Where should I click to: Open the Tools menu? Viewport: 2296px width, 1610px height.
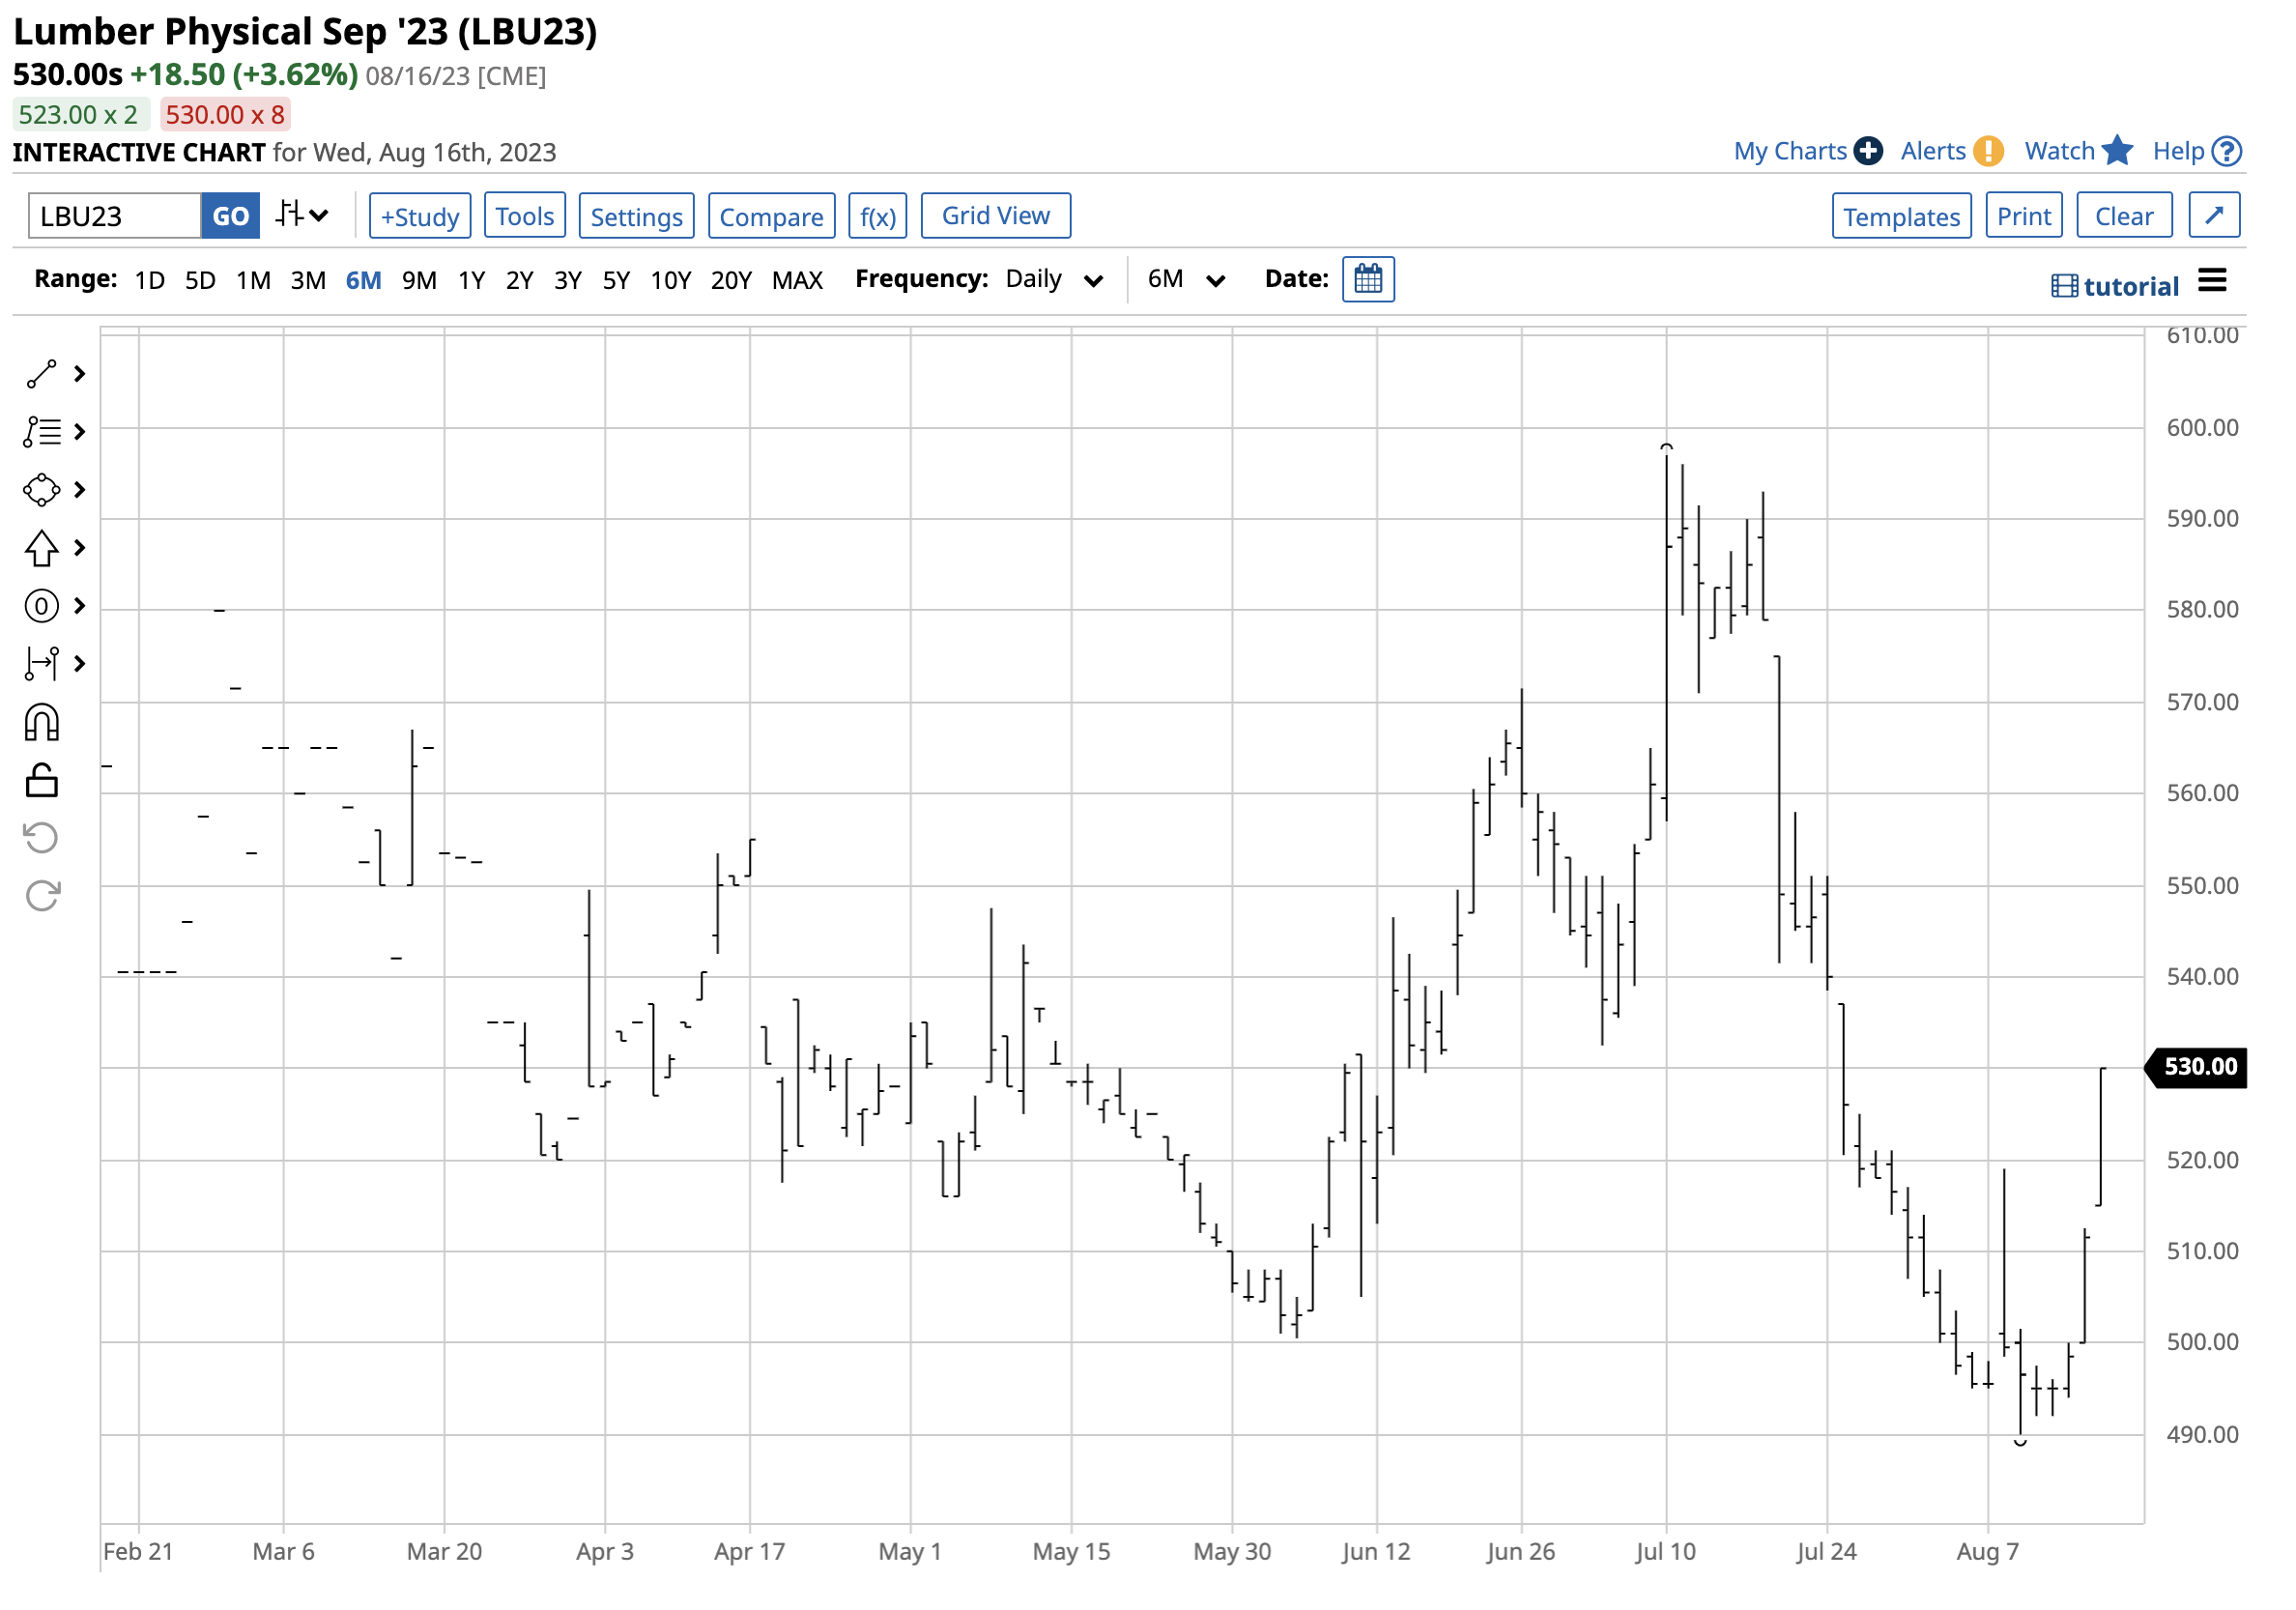tap(525, 216)
